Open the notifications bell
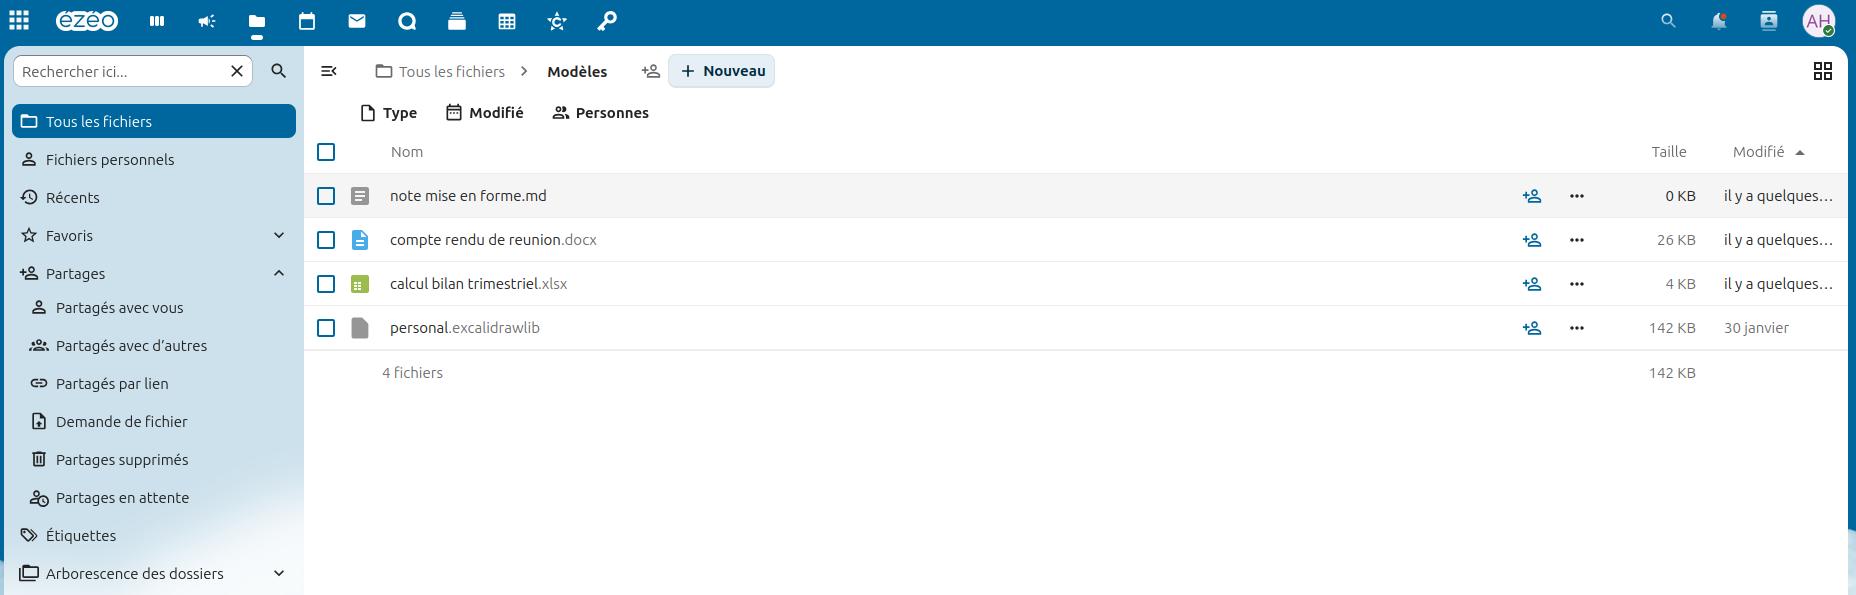Screen dimensions: 1856x595 [1718, 20]
